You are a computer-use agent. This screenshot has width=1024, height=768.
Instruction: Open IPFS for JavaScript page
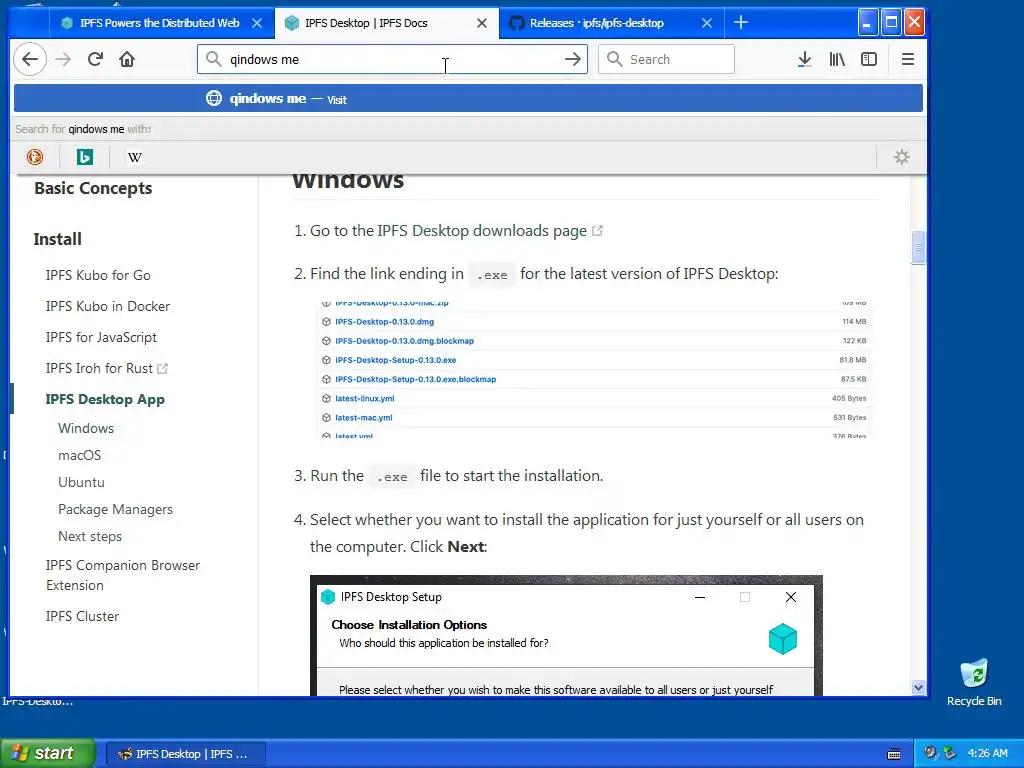point(101,337)
